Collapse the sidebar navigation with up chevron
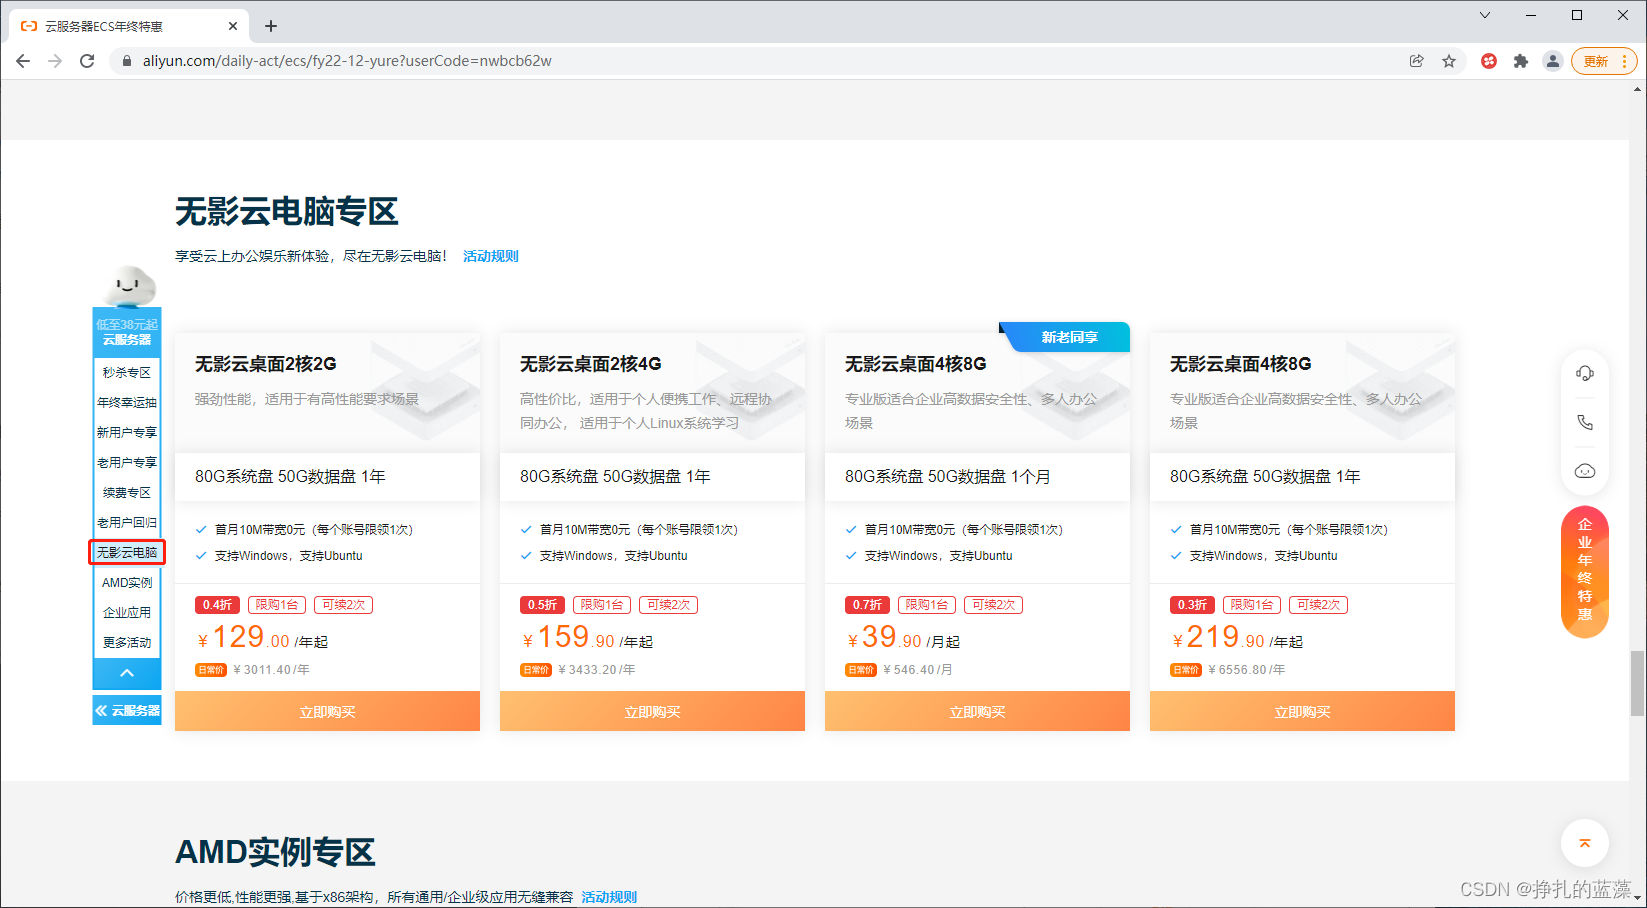This screenshot has width=1647, height=908. 127,673
